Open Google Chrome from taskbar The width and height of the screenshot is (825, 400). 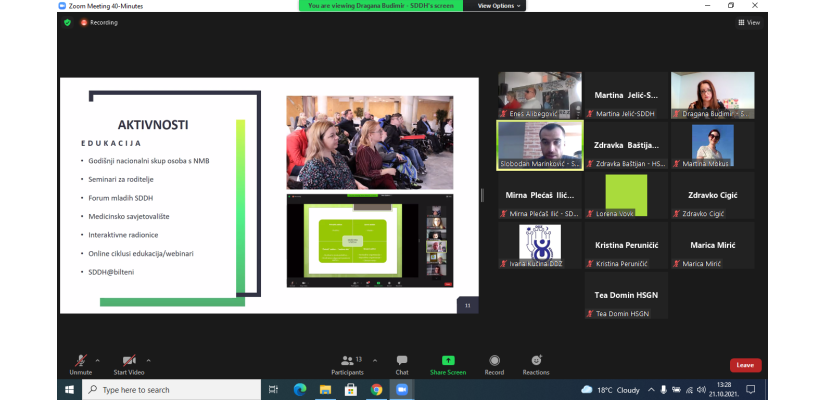click(377, 390)
